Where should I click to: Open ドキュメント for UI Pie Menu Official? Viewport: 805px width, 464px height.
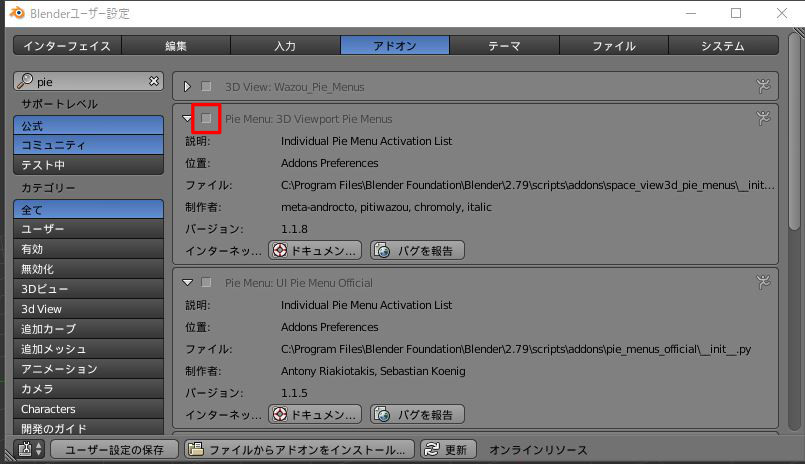tap(315, 414)
